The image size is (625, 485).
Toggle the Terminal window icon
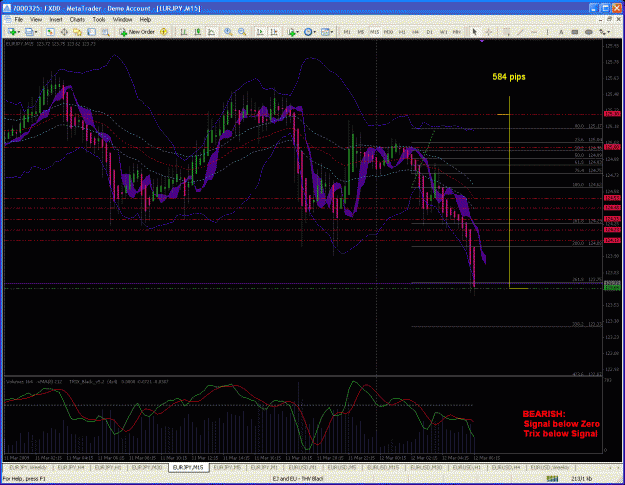91,32
